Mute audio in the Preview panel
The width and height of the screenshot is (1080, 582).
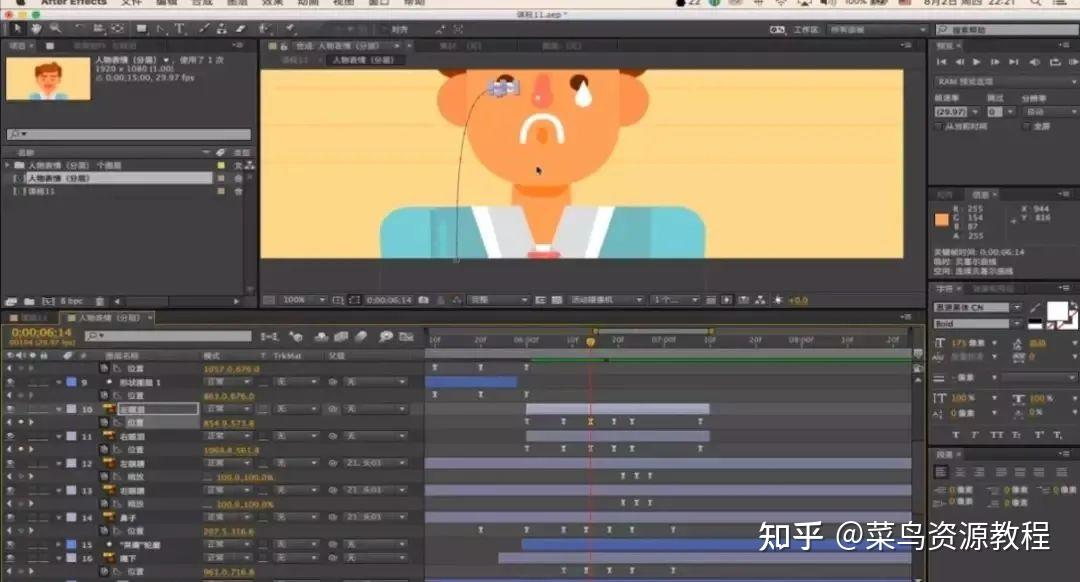[1035, 62]
